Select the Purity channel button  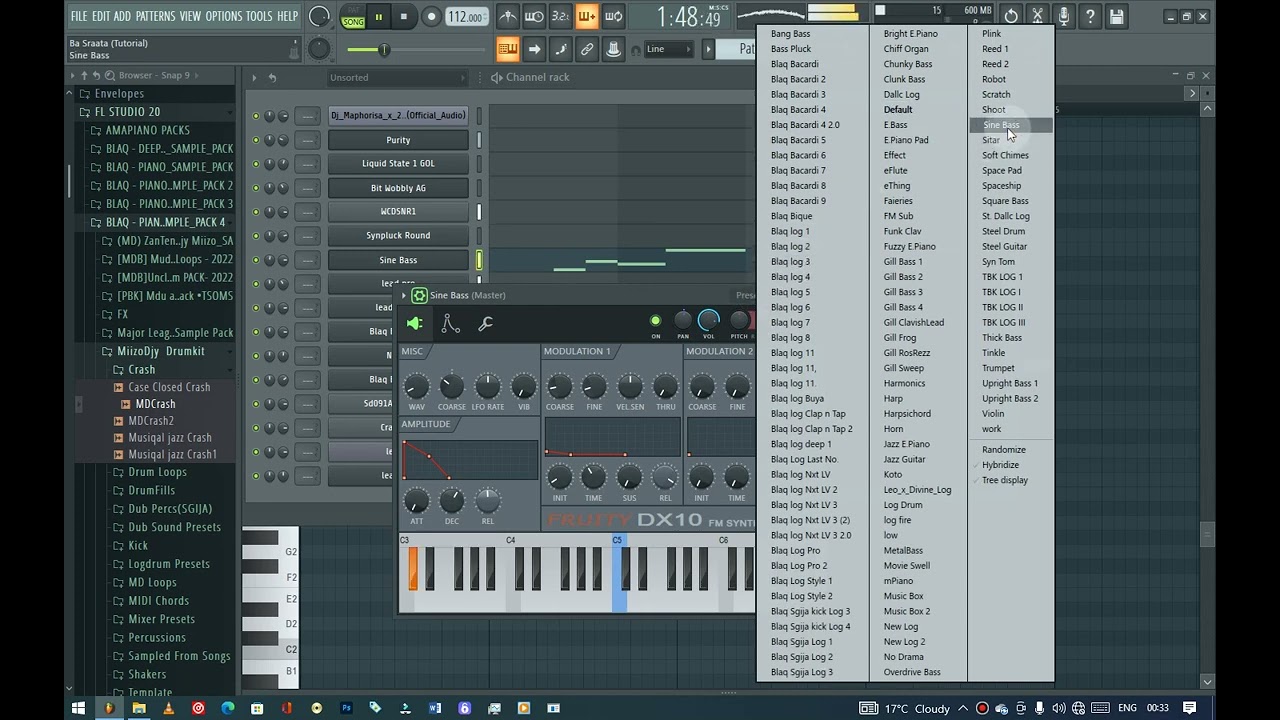[398, 140]
